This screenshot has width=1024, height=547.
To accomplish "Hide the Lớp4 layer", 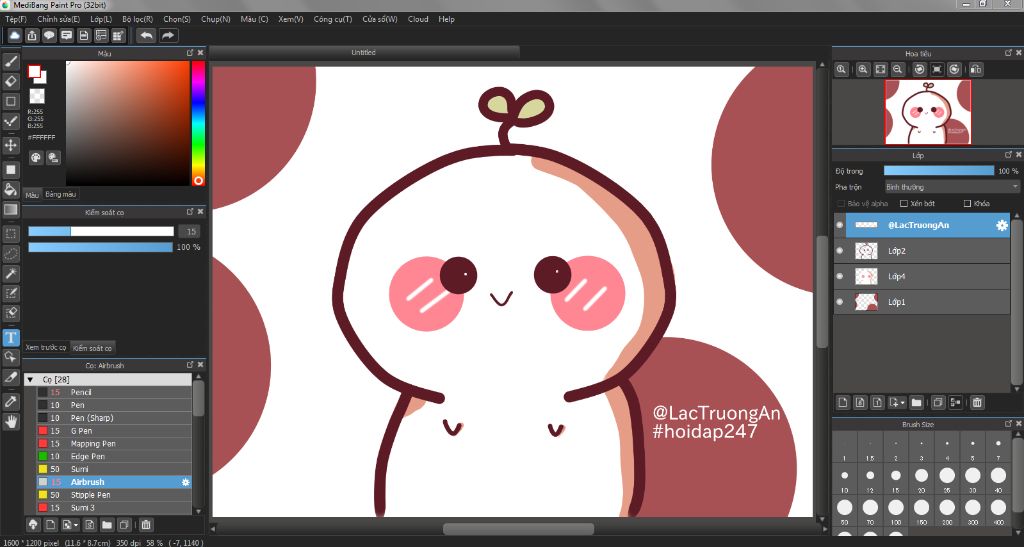I will tap(840, 276).
